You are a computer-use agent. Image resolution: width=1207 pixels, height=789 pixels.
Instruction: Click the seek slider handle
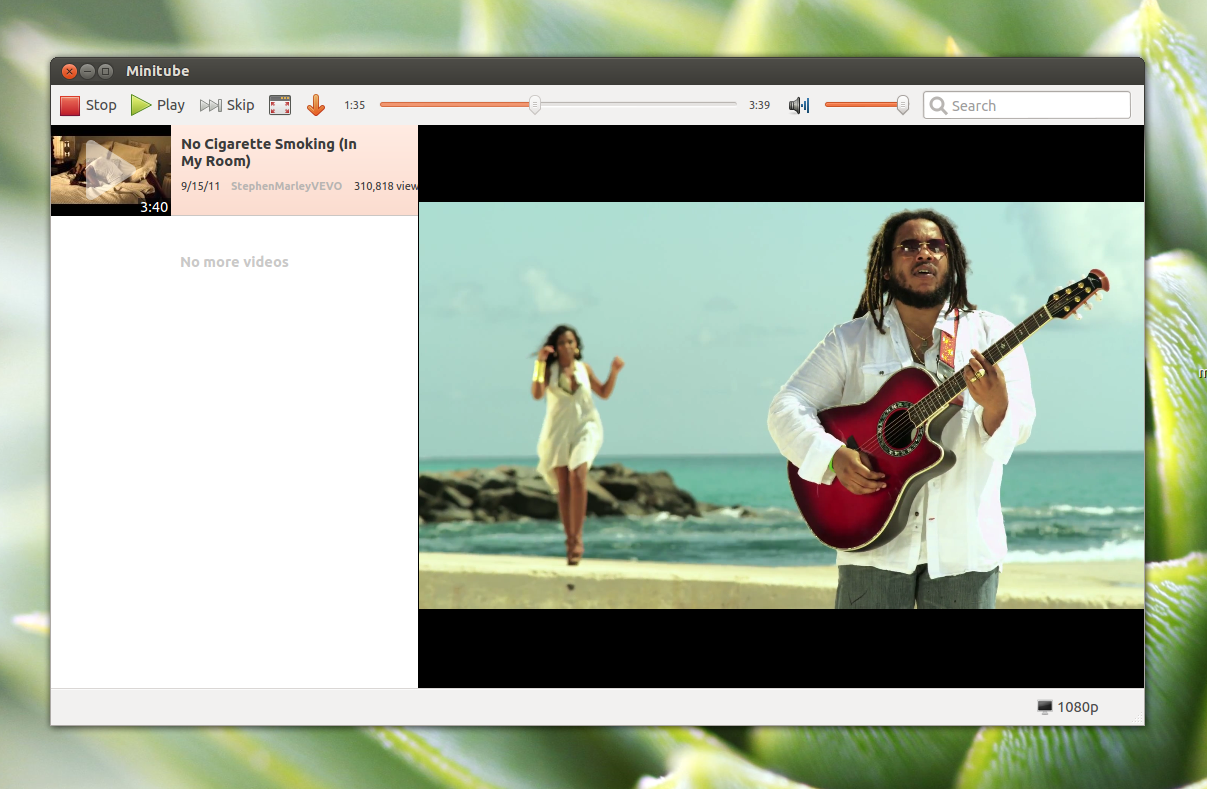click(x=535, y=104)
